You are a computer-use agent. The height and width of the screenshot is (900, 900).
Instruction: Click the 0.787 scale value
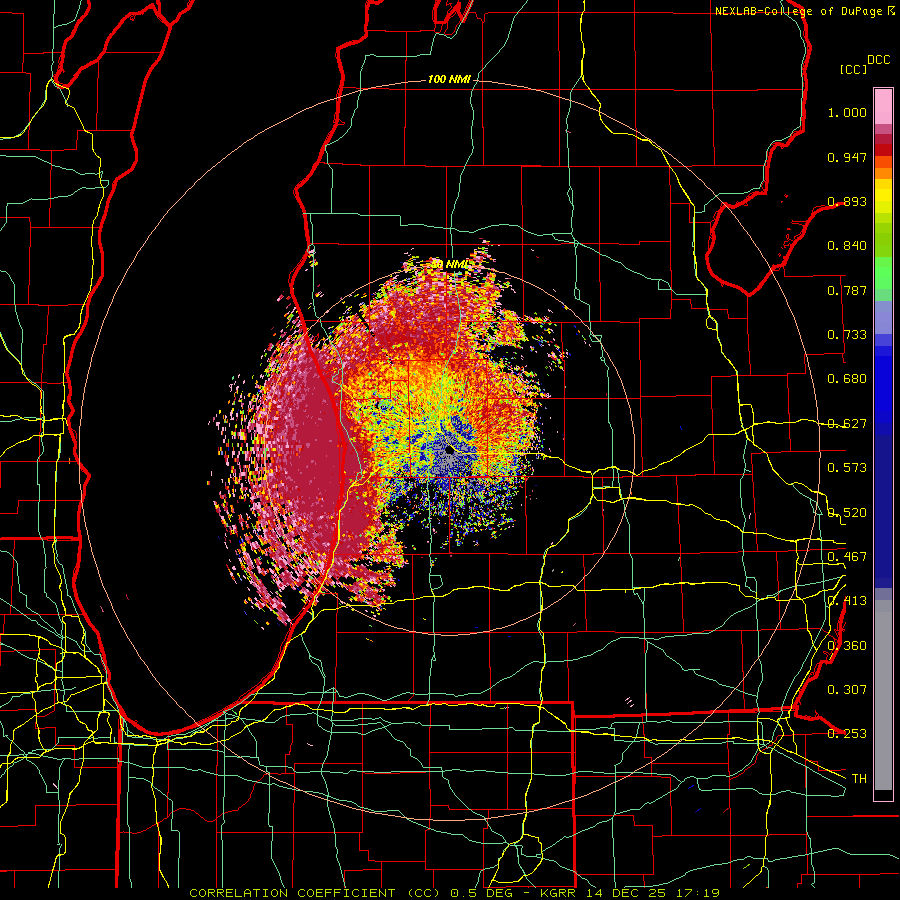click(847, 290)
